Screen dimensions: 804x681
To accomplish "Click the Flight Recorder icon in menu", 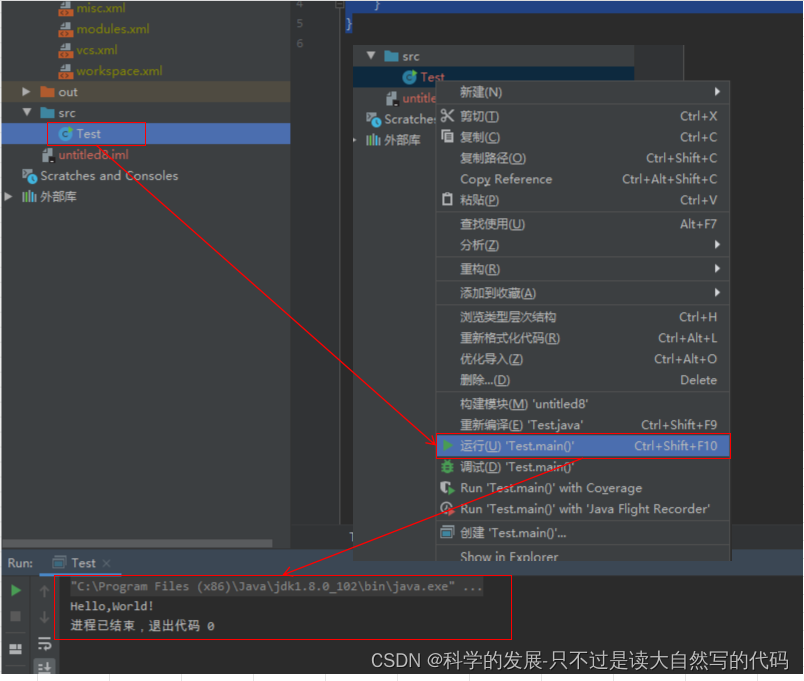I will pyautogui.click(x=447, y=509).
